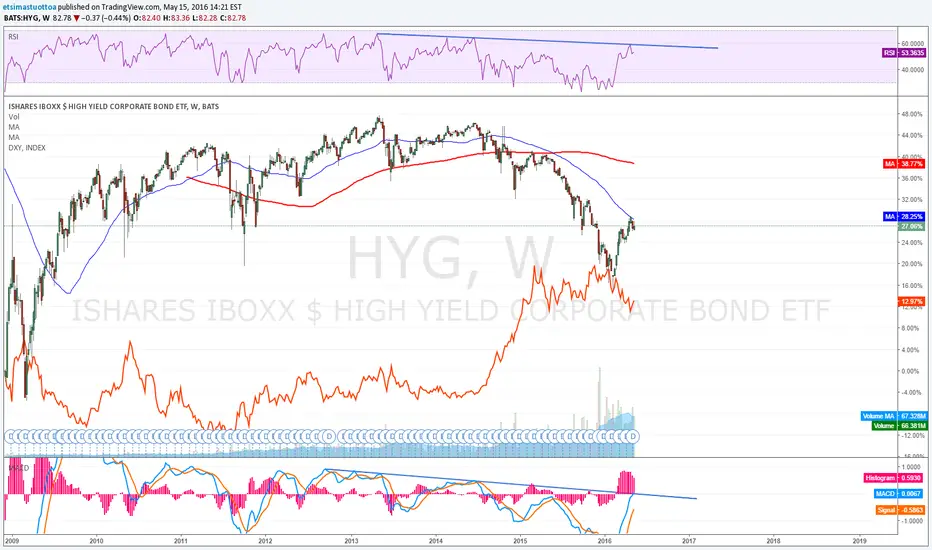Click the ISHARES IBOXX chart title legend
The height and width of the screenshot is (550, 932).
point(114,106)
